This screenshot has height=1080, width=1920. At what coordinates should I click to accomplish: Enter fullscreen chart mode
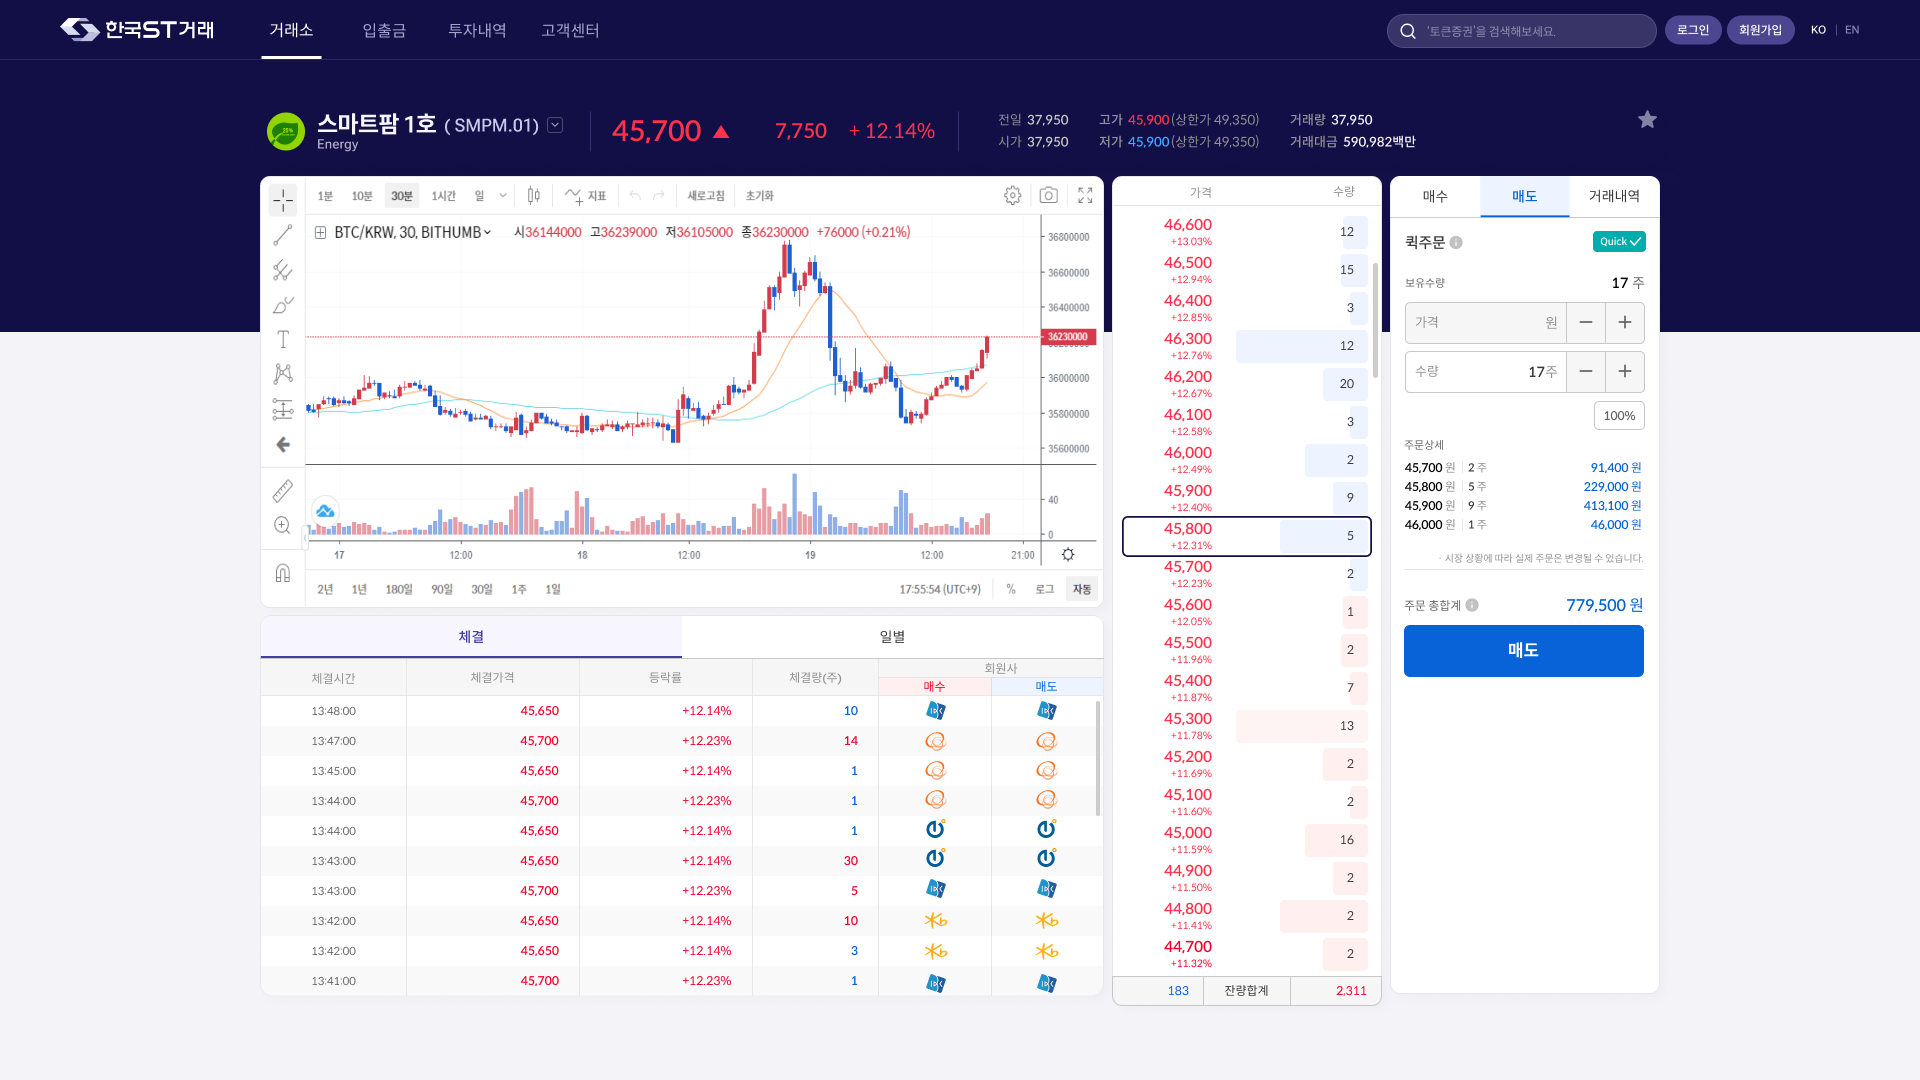tap(1085, 195)
